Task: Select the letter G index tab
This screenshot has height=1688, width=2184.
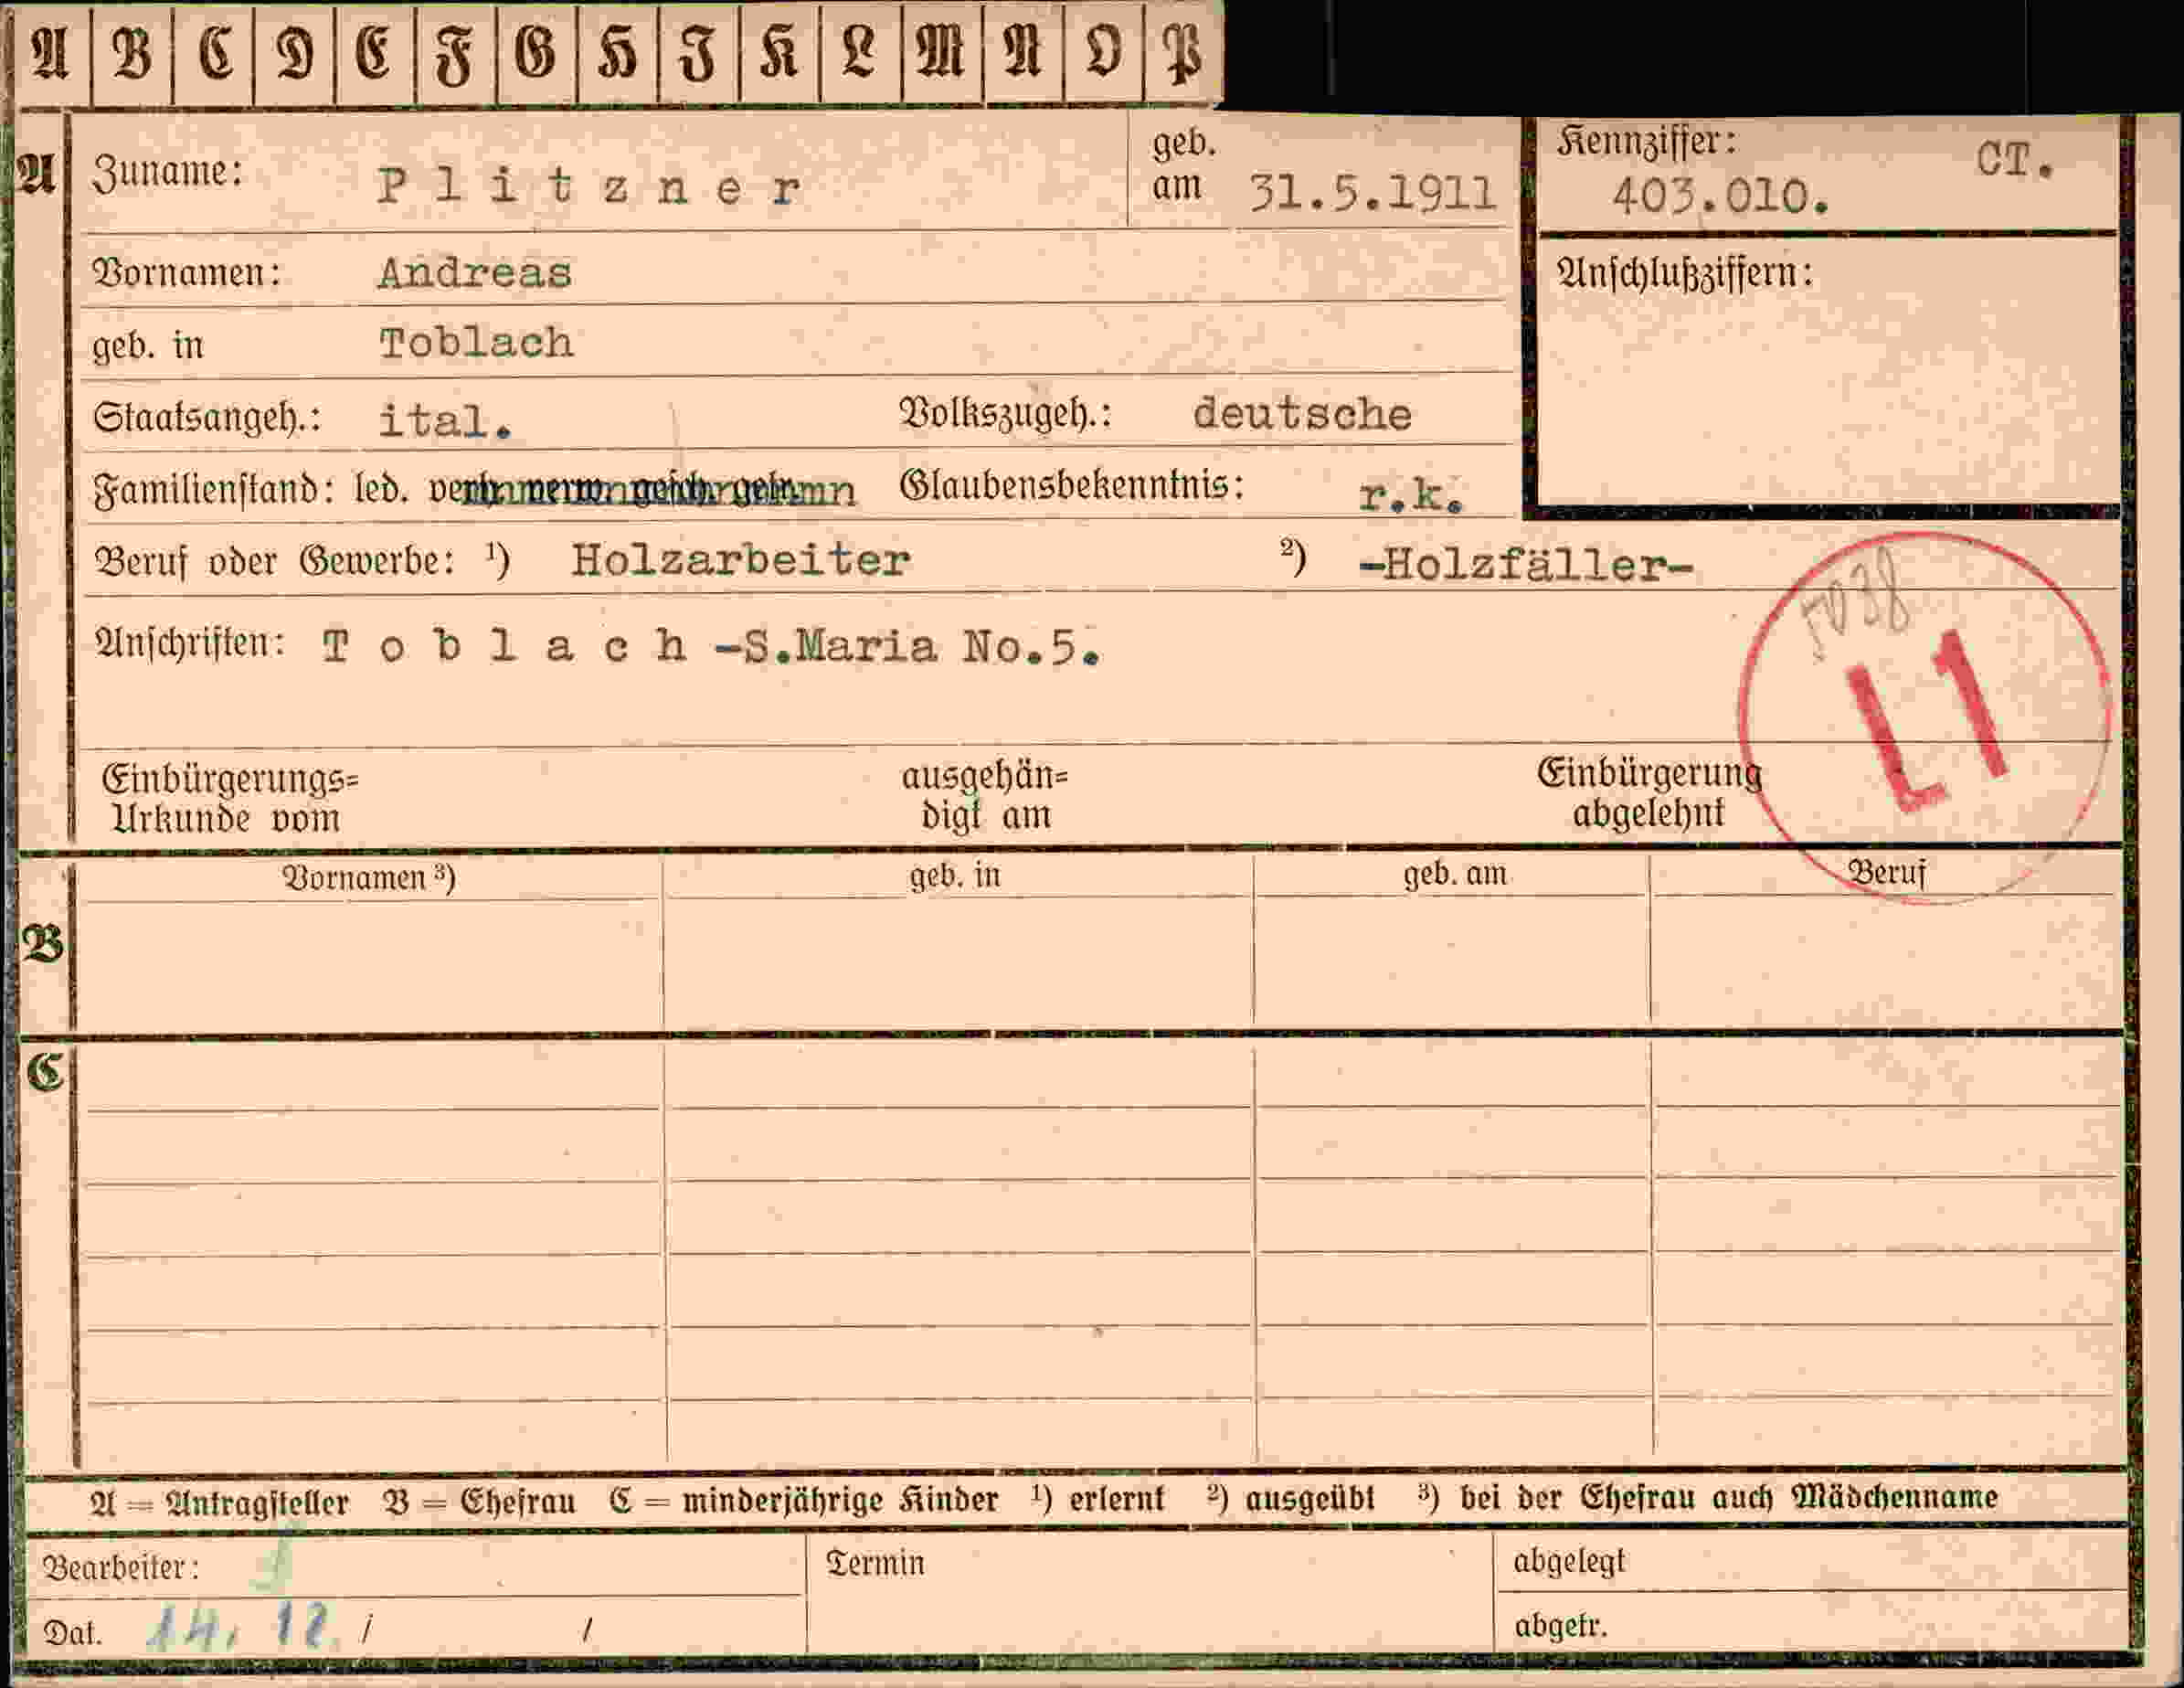Action: click(537, 53)
